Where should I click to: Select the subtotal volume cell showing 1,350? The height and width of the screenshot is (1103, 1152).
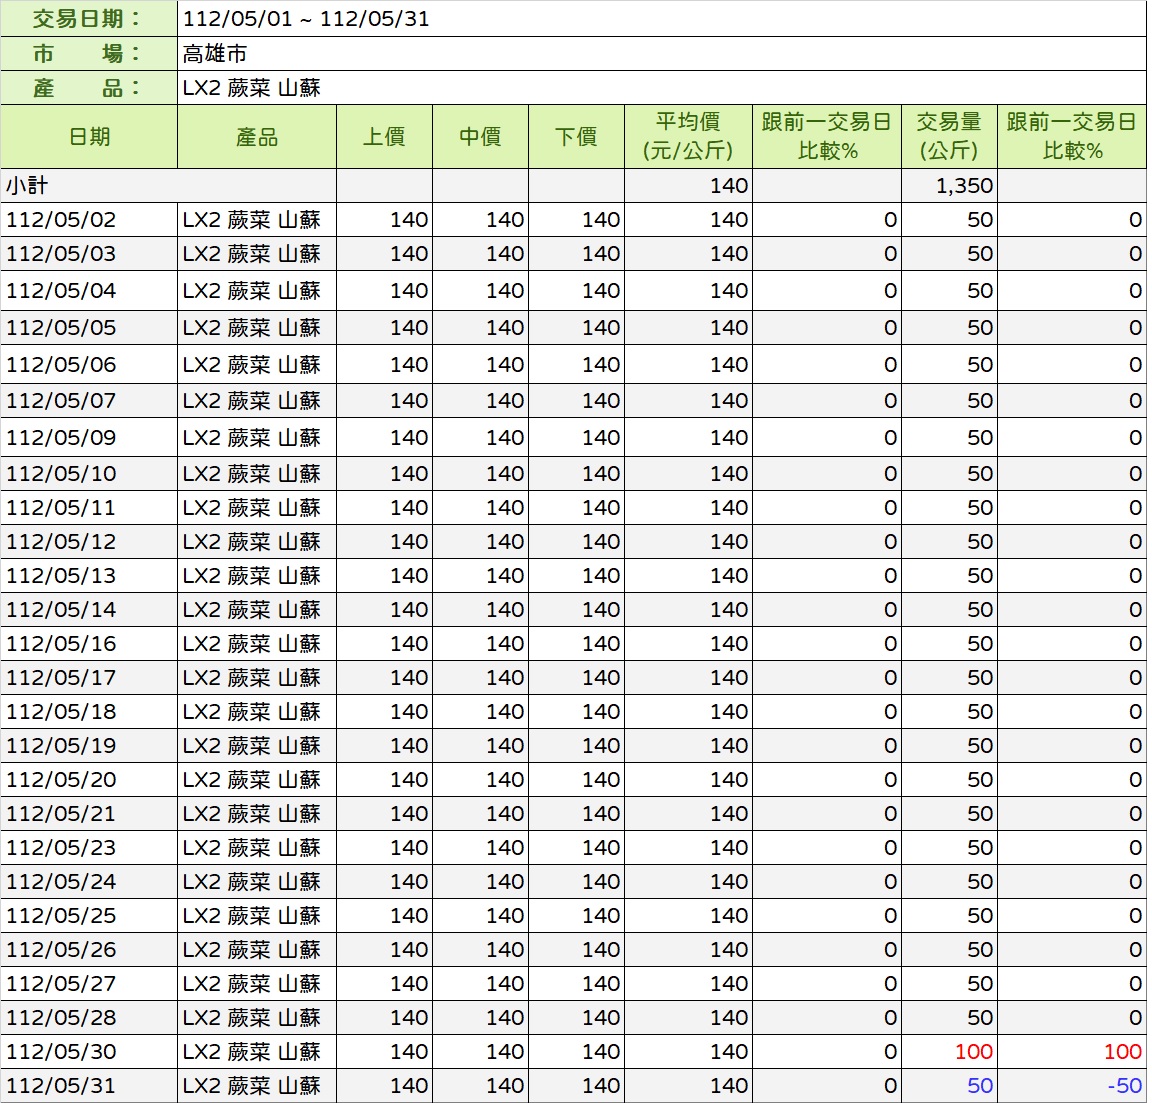(963, 186)
